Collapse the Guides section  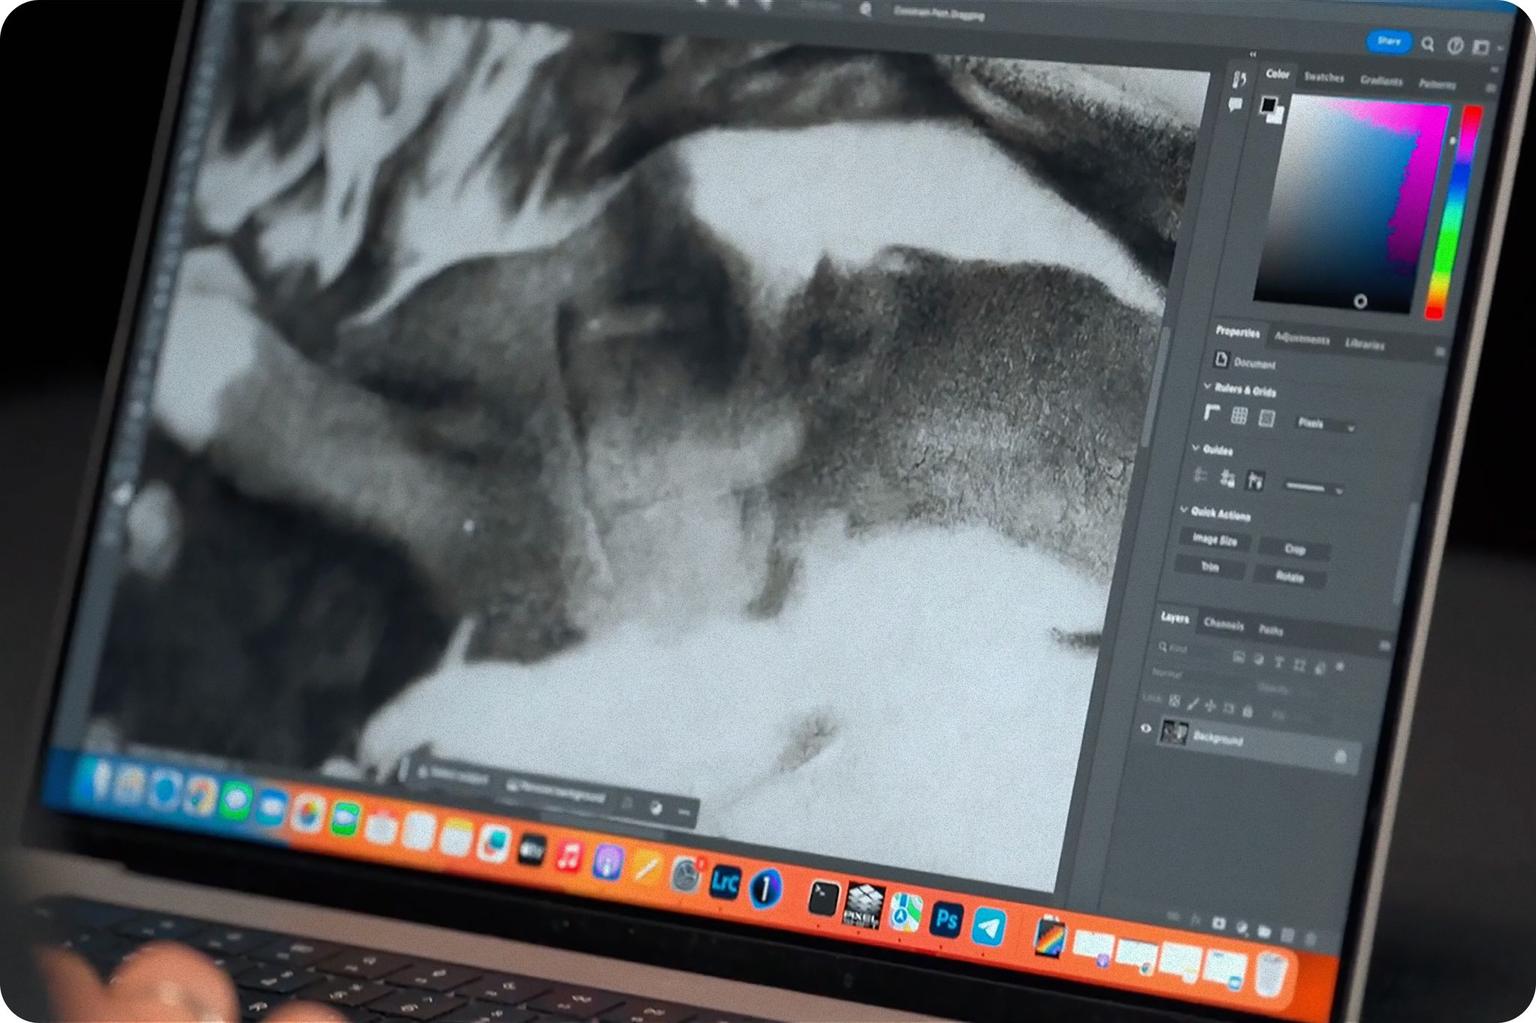click(x=1196, y=448)
